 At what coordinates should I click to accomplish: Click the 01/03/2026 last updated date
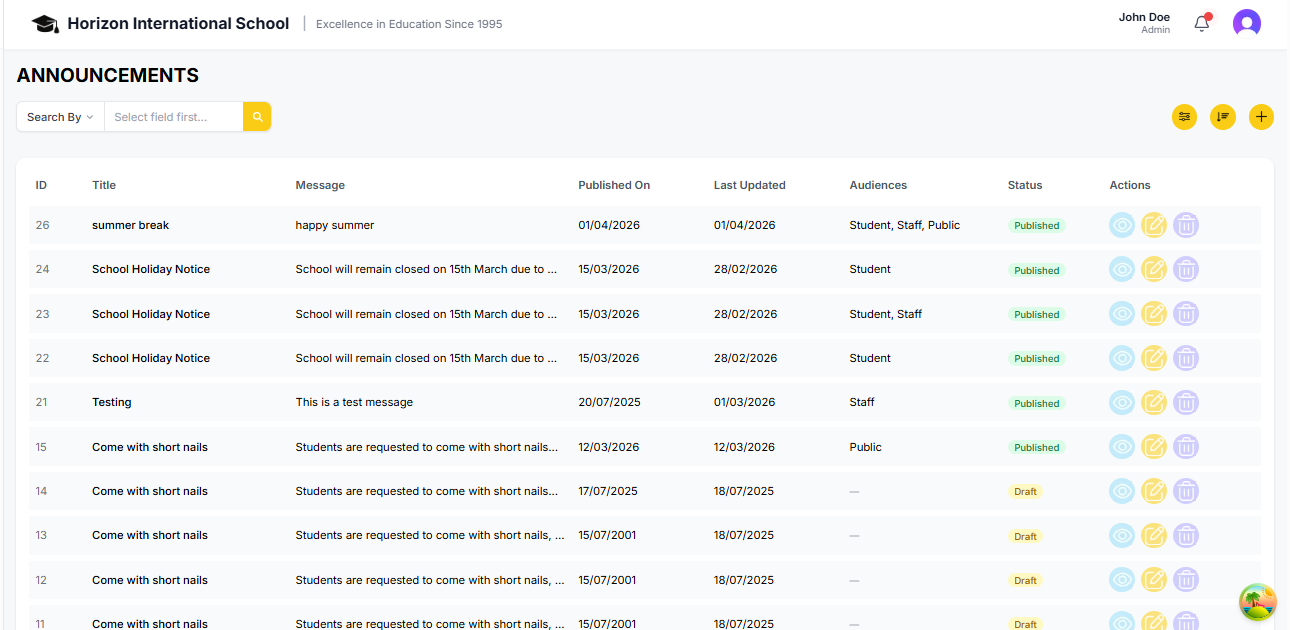[x=745, y=402]
